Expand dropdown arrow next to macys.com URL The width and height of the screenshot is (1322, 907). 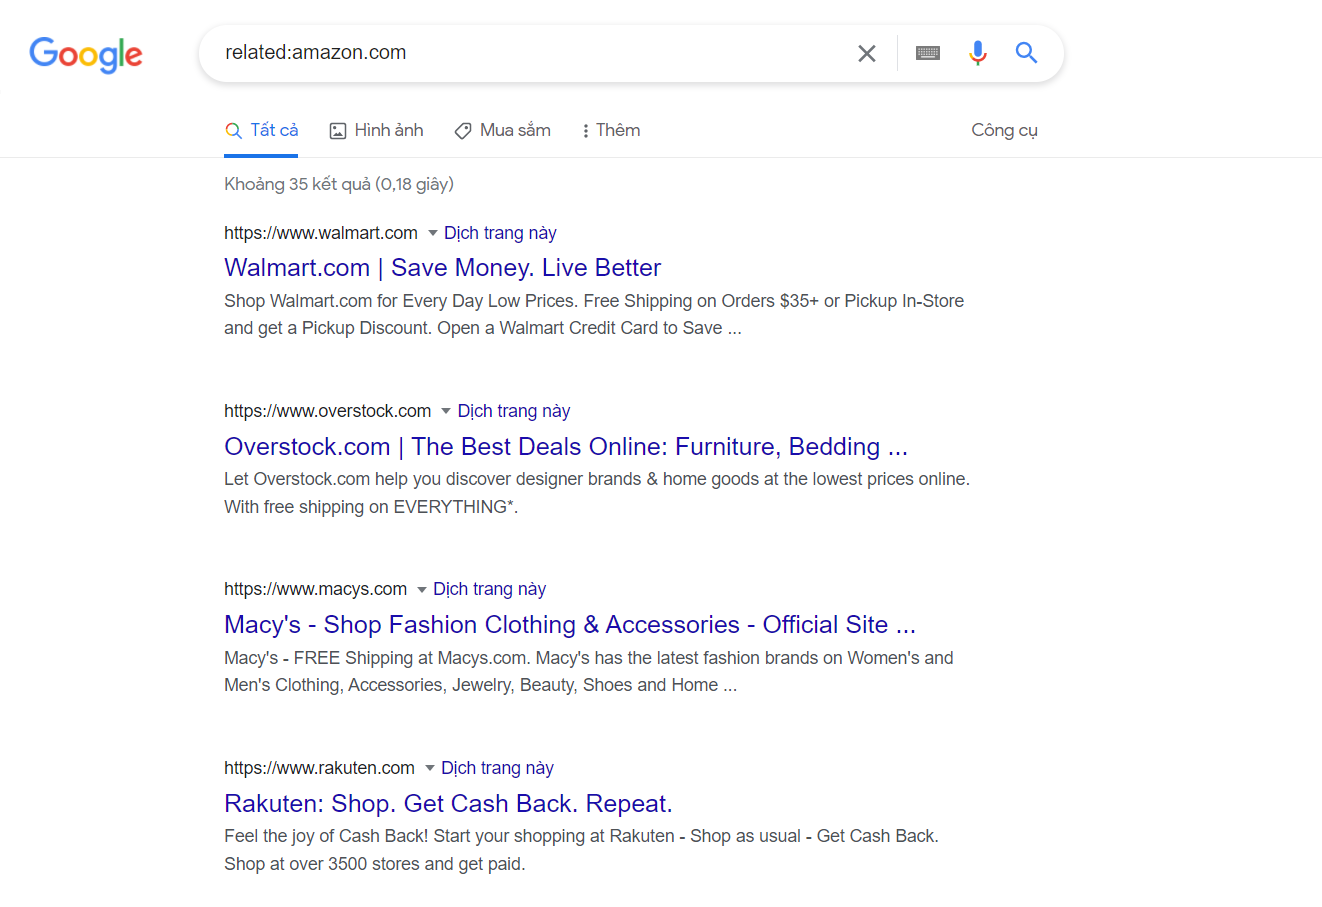point(422,590)
